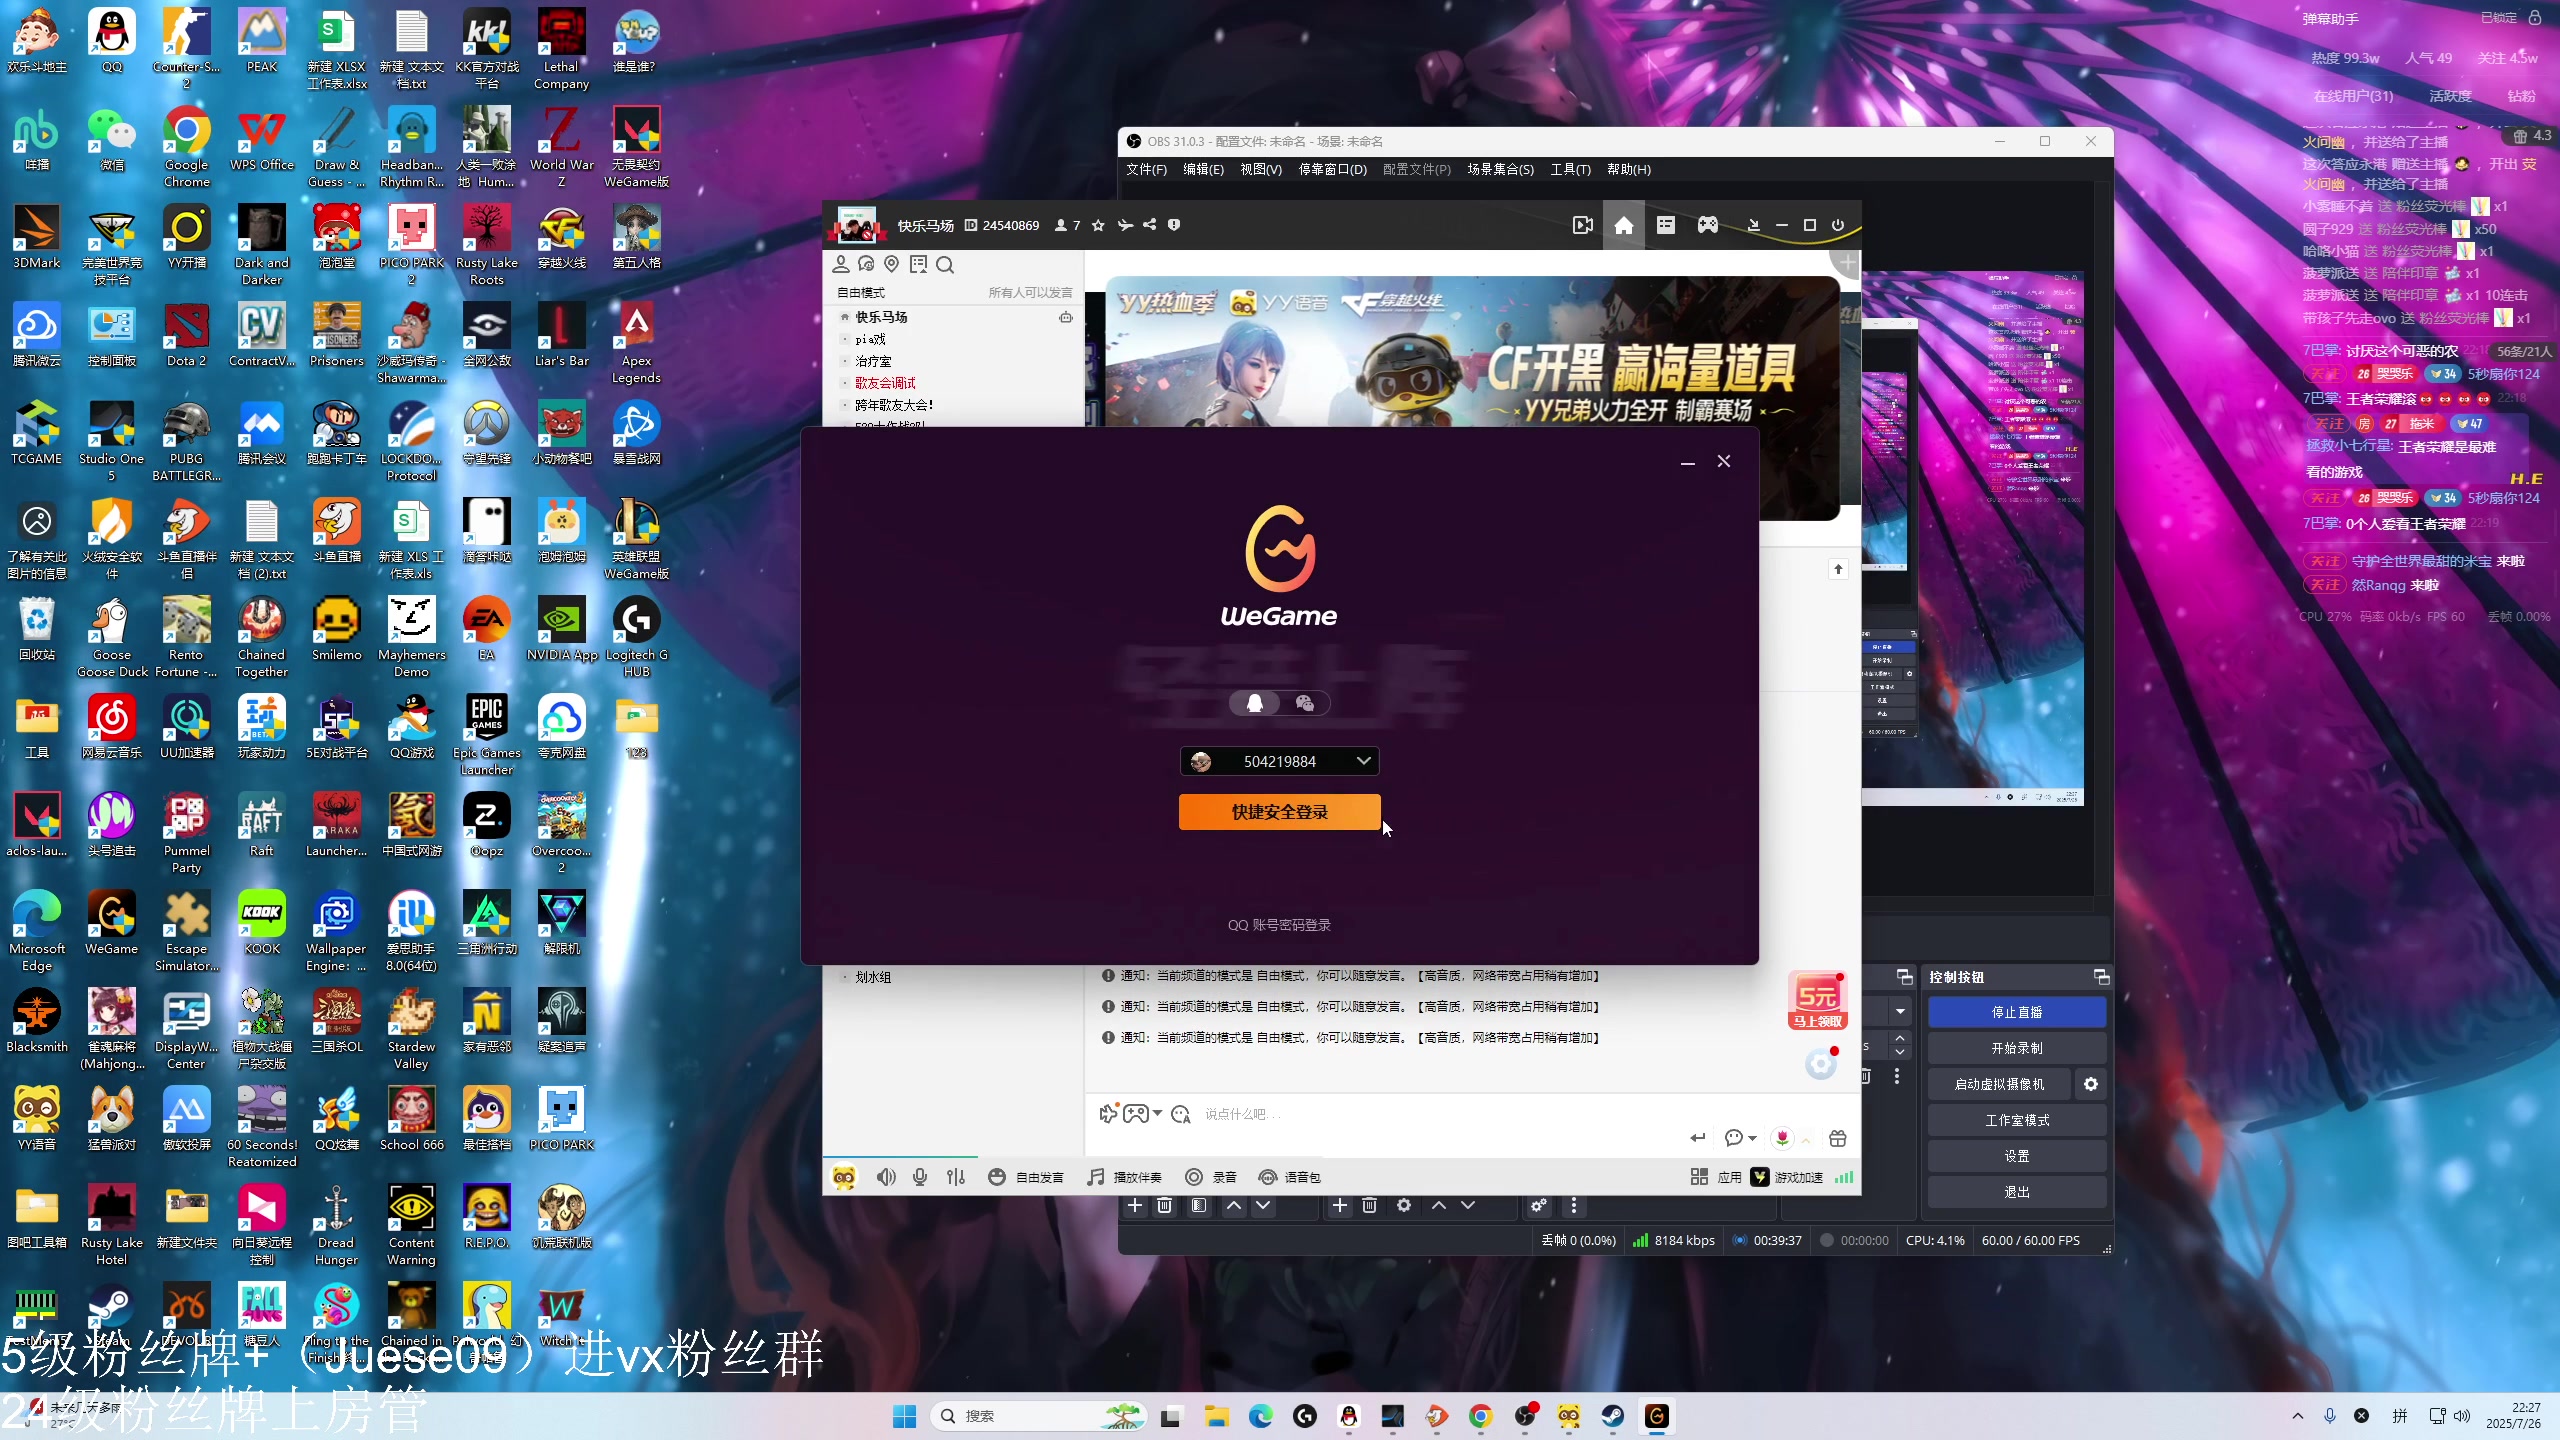Screen dimensions: 2560x1440
Task: Open YY audio mixer sliders icon
Action: coord(956,1177)
